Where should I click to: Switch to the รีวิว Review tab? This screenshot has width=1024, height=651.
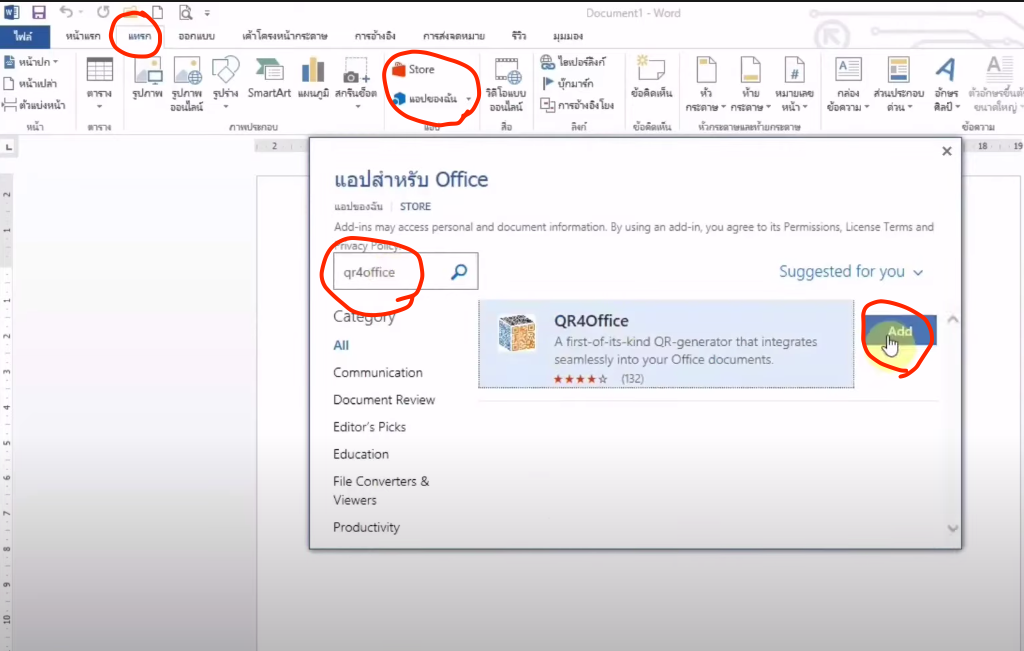point(519,37)
